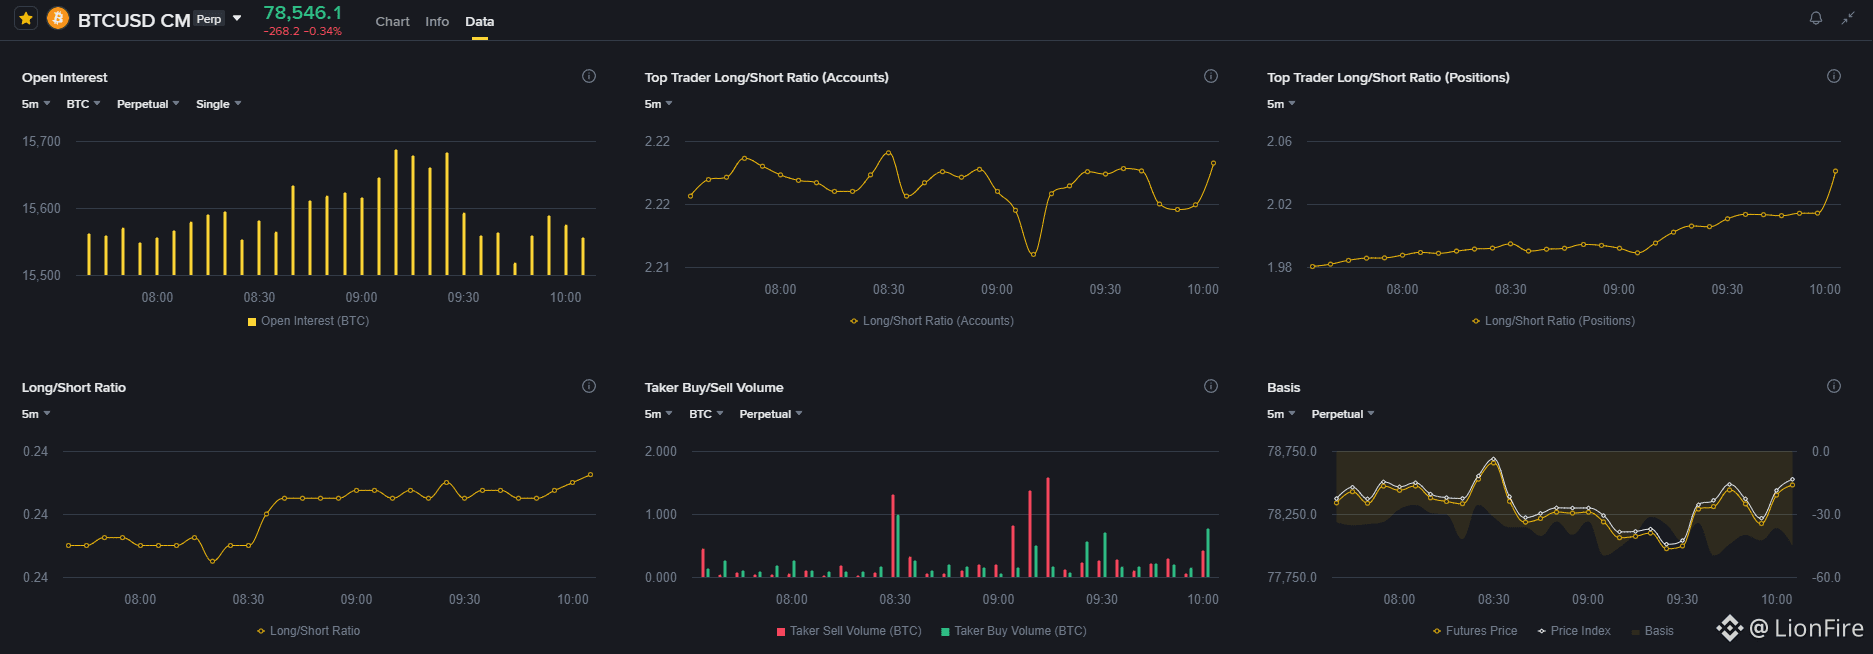Show info for Open Interest panel
Screen dimensions: 1873x654
point(589,76)
